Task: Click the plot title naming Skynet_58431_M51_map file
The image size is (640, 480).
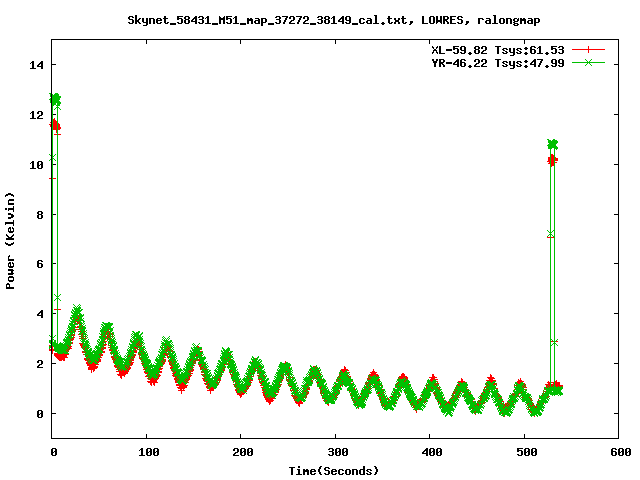Action: (333, 20)
